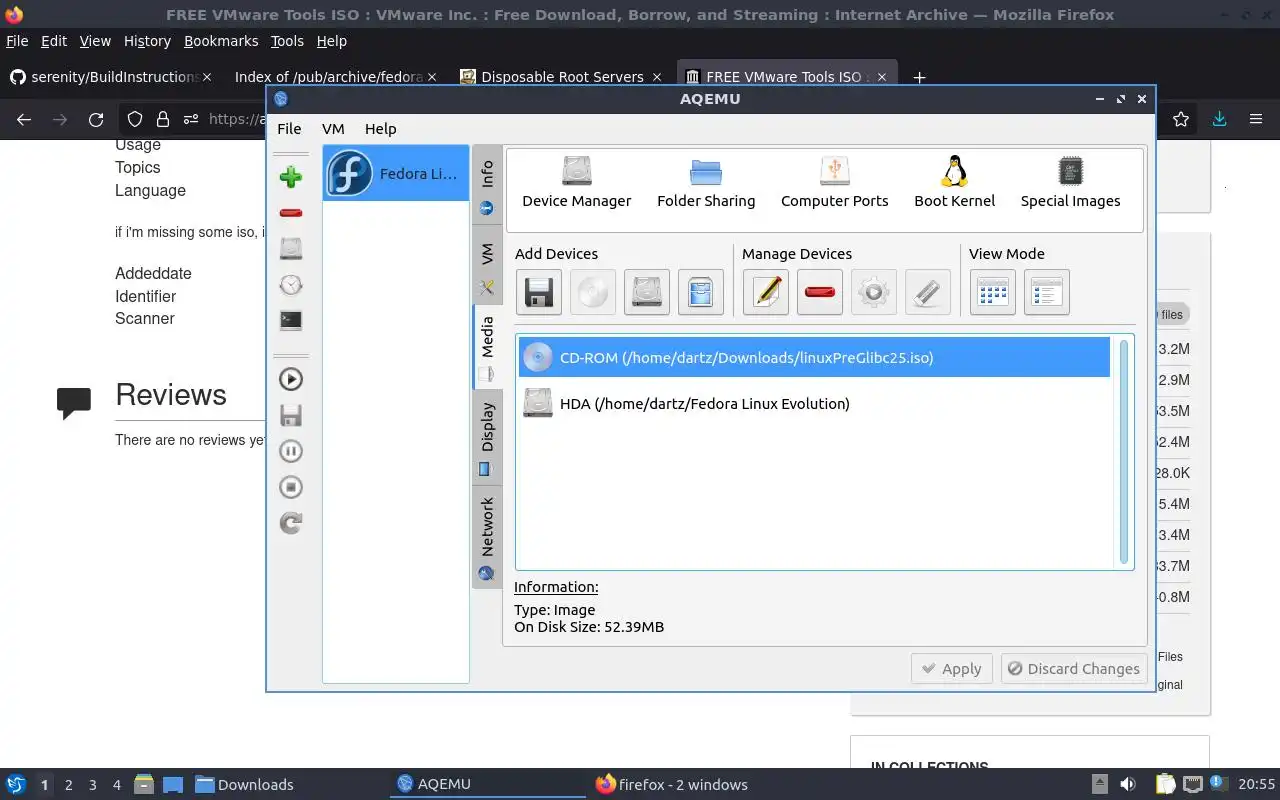Open Boot Kernel settings
The width and height of the screenshot is (1280, 800).
coord(955,183)
